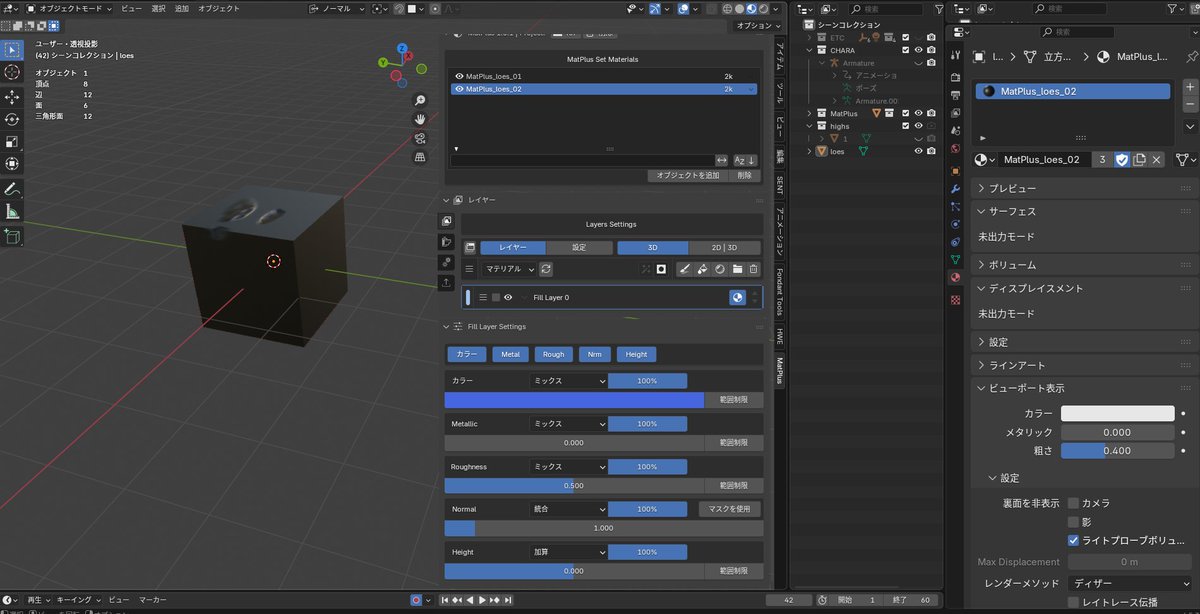Open the マテリアル layer type dropdown
This screenshot has height=614, width=1200.
point(508,269)
